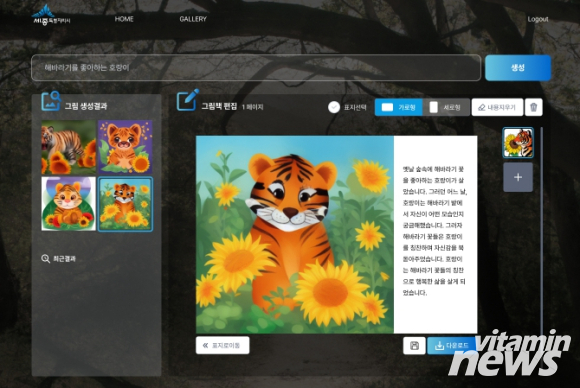Focus the prompt input field
The image size is (580, 388).
tap(256, 68)
